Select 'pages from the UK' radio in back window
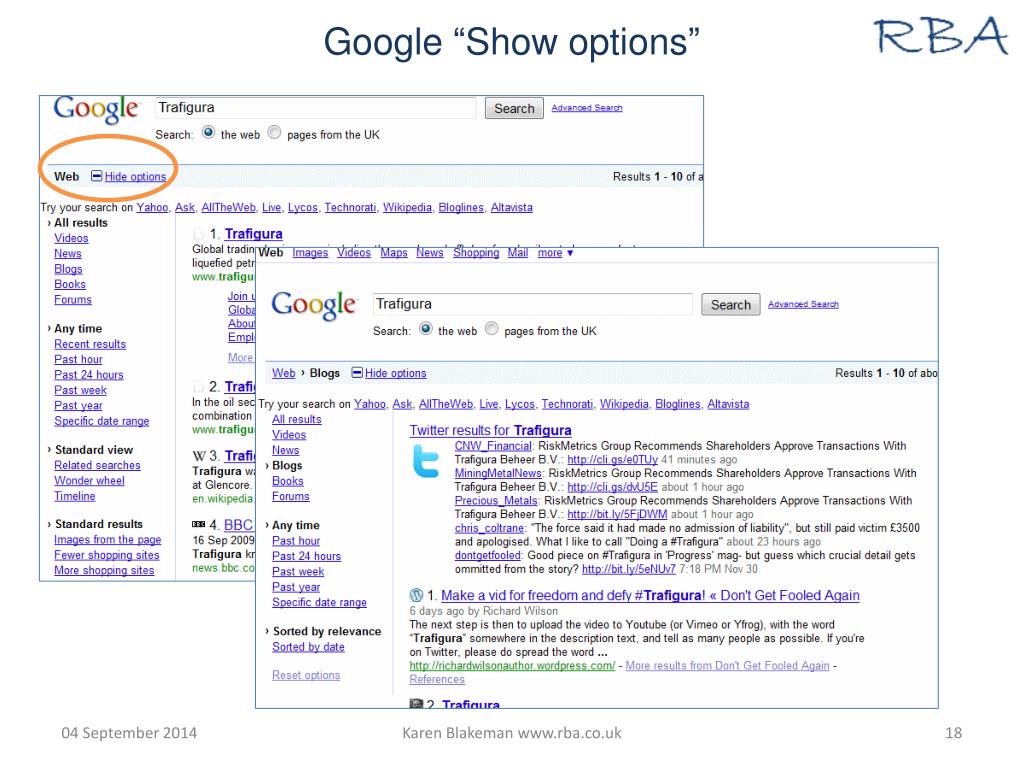 tap(274, 133)
